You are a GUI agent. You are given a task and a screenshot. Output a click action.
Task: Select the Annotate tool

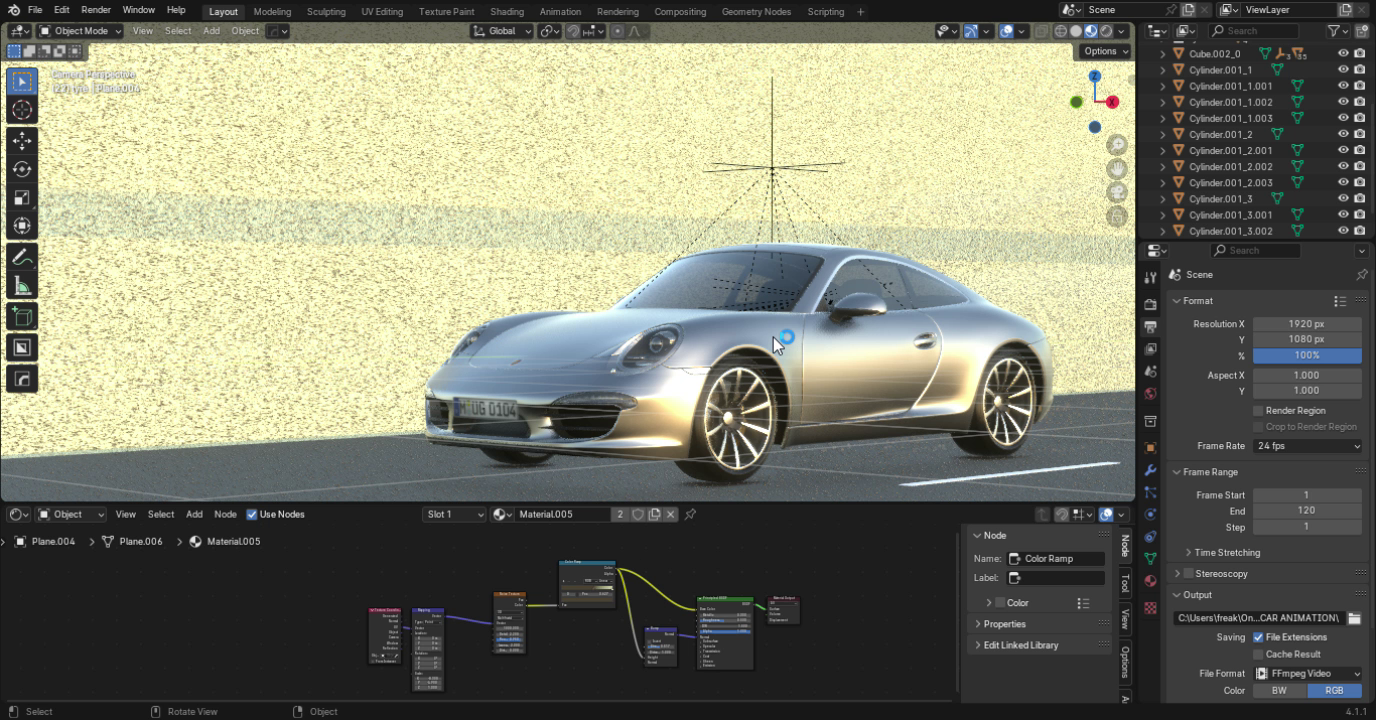coord(22,257)
